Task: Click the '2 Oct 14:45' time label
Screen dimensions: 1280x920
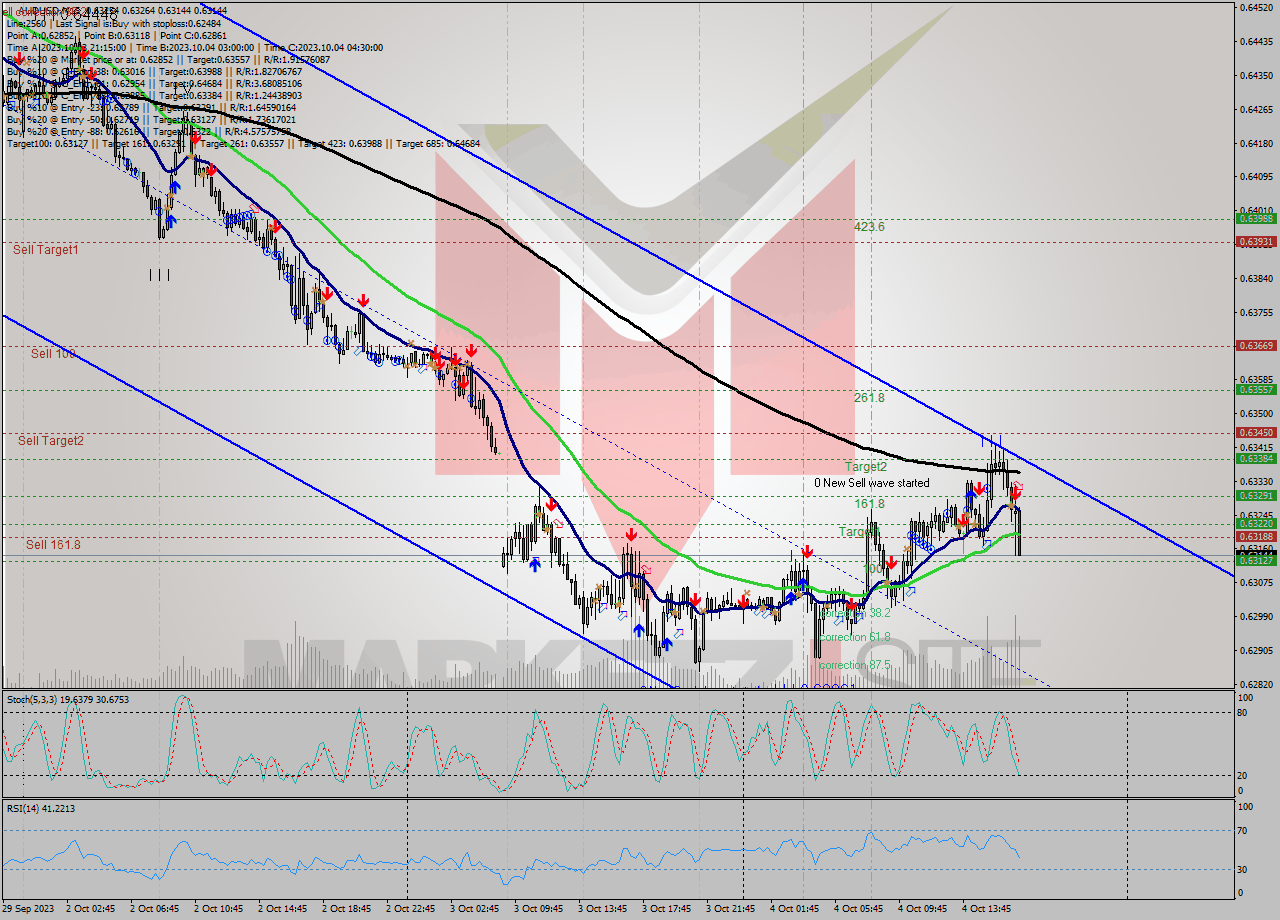Action: point(282,909)
